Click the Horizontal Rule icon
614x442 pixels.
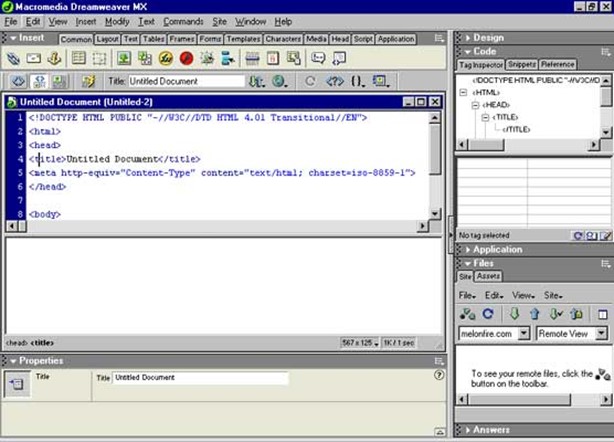[252, 58]
